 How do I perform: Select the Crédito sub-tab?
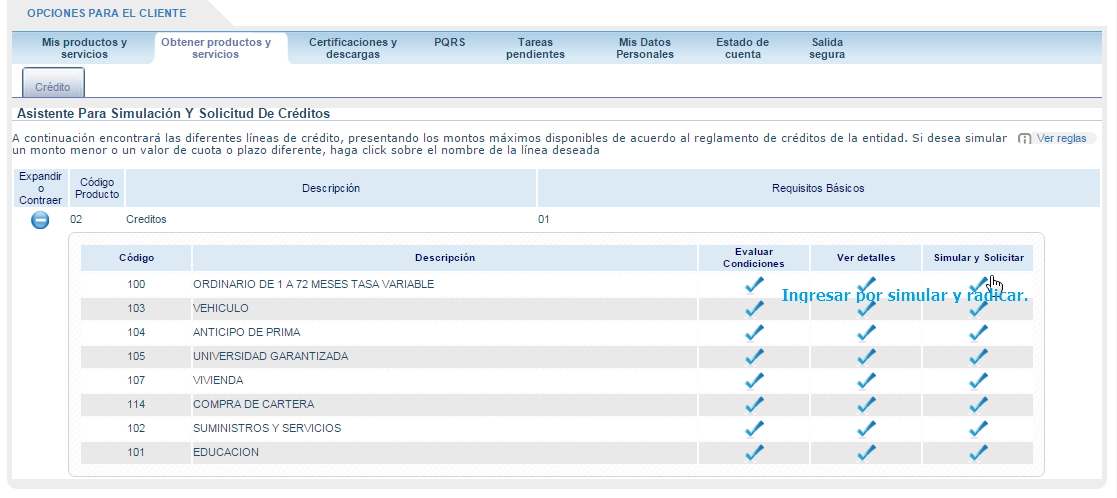pyautogui.click(x=52, y=87)
